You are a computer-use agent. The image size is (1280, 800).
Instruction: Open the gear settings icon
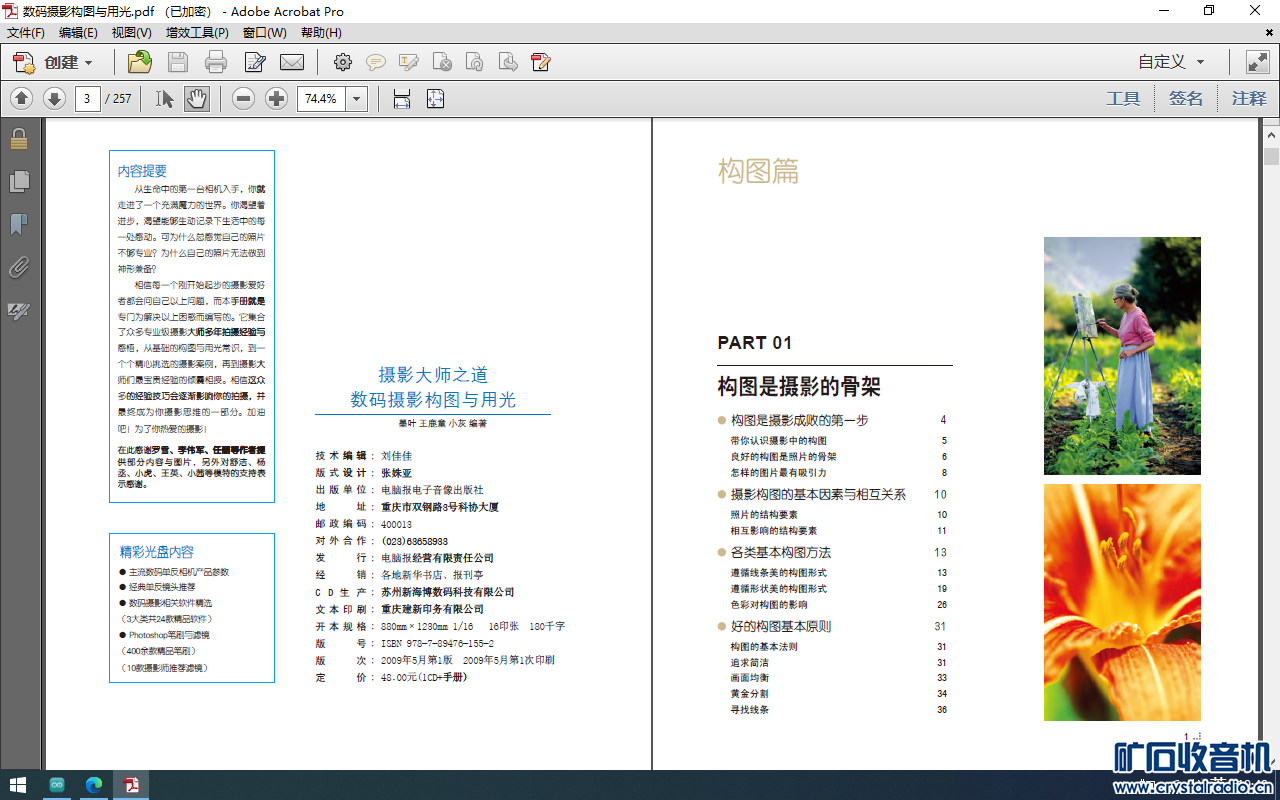pyautogui.click(x=343, y=62)
